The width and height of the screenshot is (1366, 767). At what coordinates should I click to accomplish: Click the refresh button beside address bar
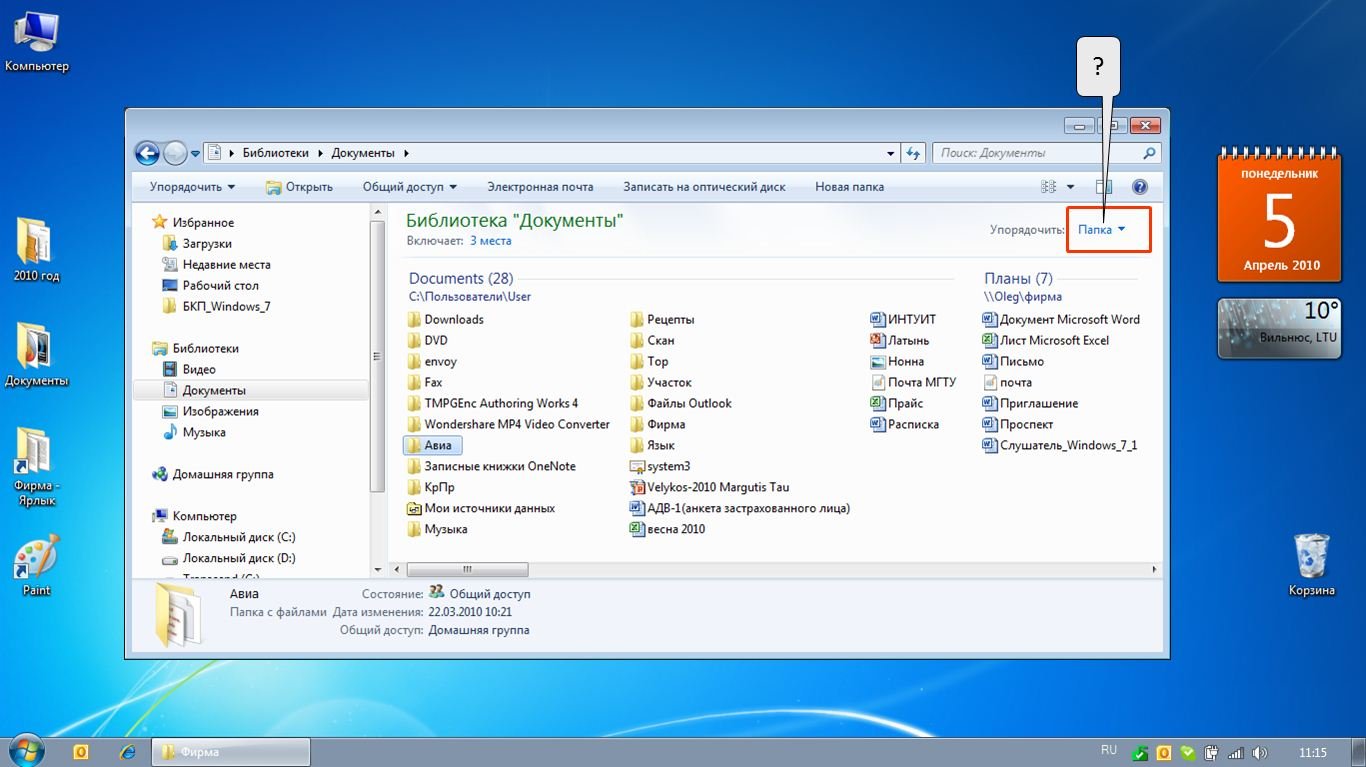(x=912, y=153)
